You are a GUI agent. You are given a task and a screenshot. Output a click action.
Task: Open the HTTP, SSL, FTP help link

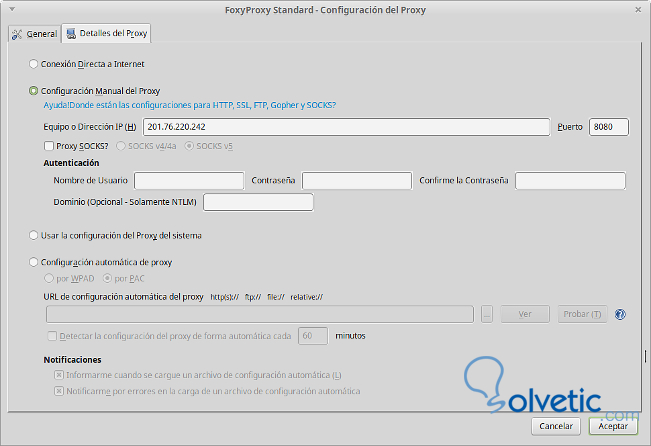pyautogui.click(x=190, y=105)
